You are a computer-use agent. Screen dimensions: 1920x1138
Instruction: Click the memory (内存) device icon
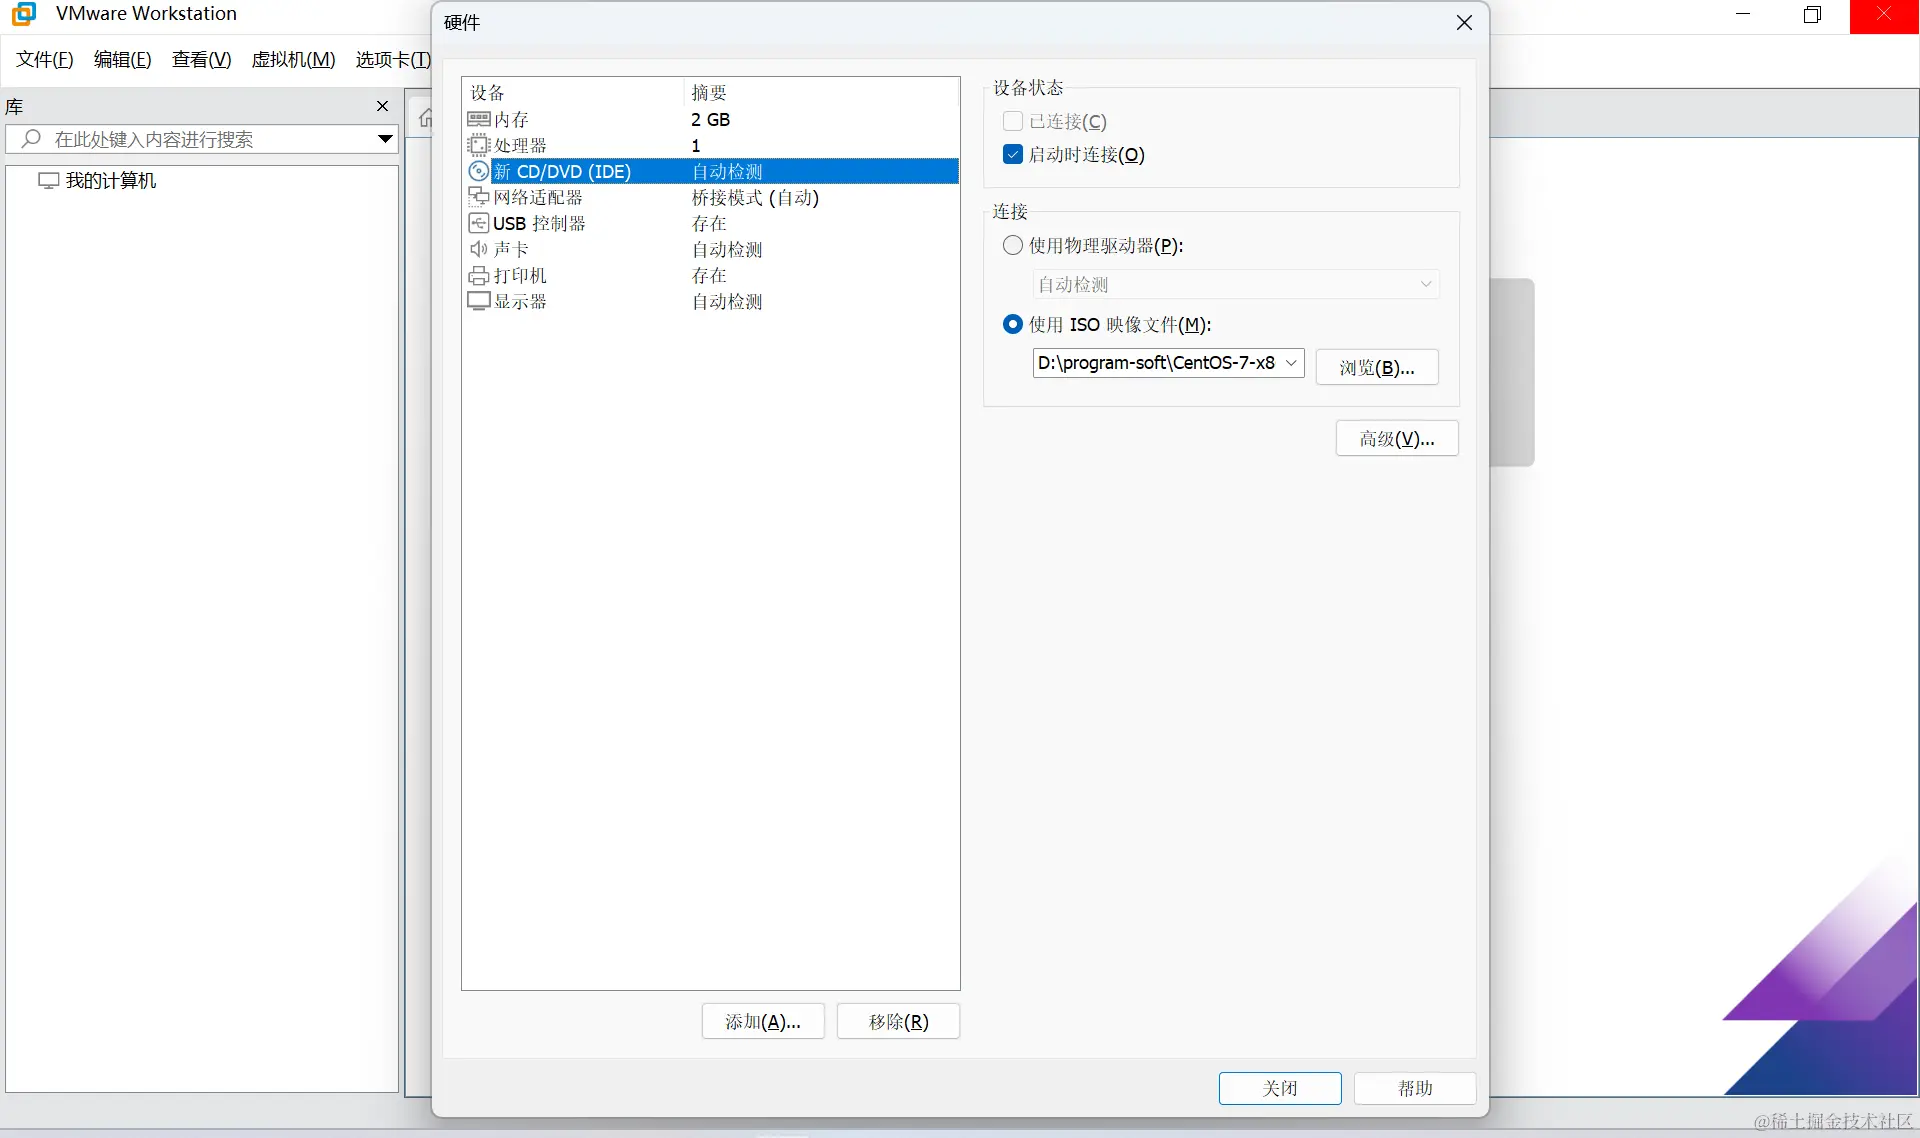478,119
